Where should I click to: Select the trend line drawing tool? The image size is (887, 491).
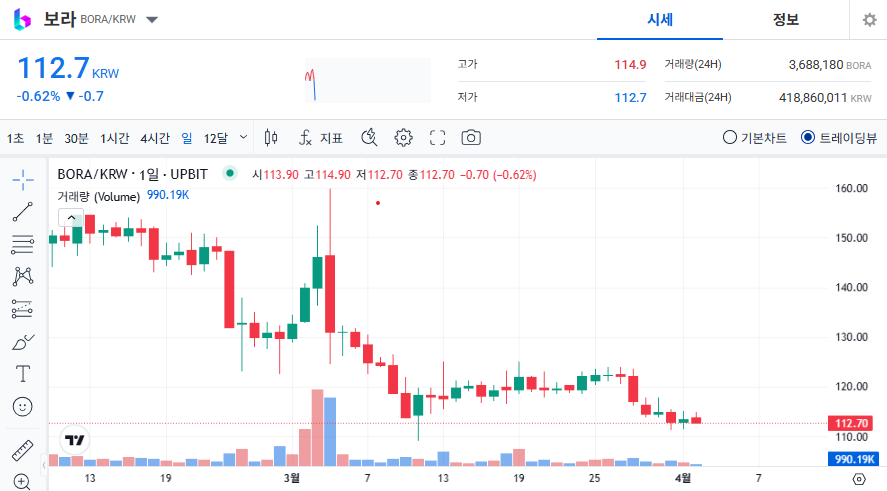23,212
